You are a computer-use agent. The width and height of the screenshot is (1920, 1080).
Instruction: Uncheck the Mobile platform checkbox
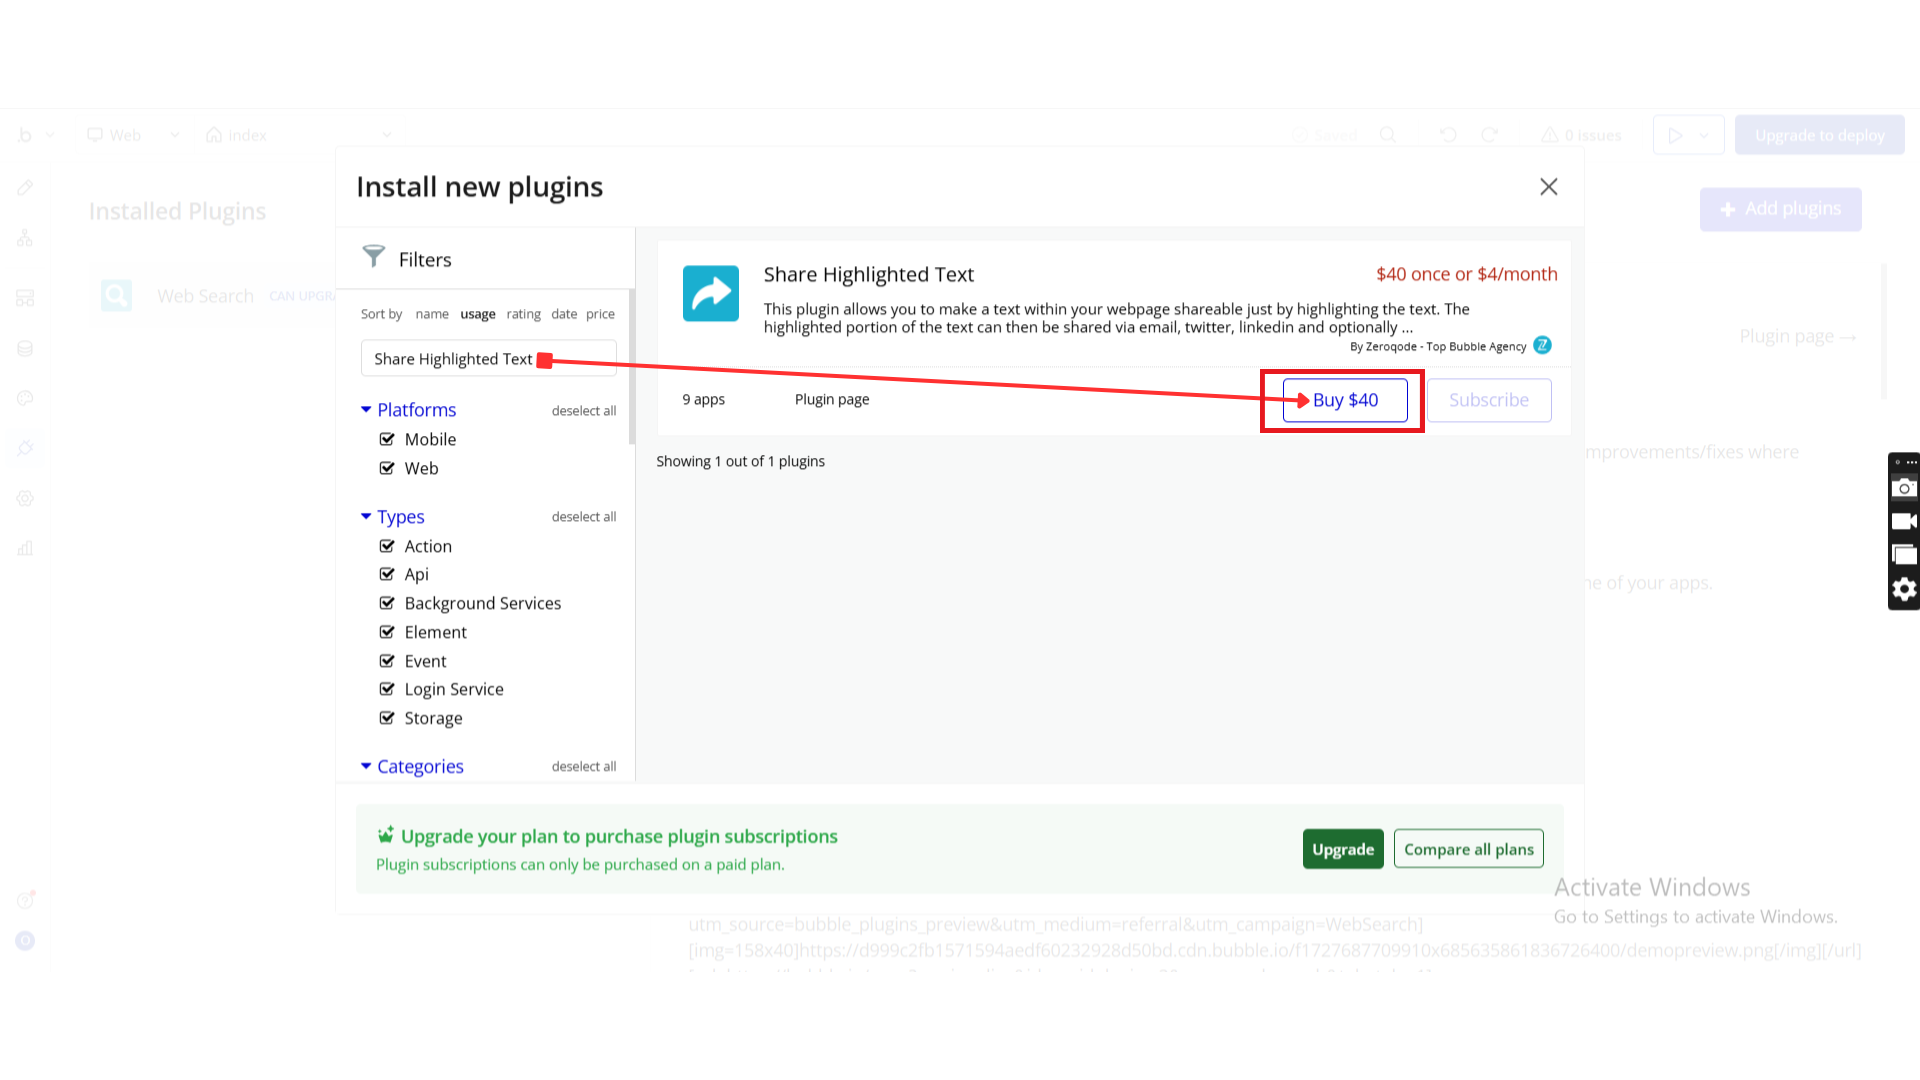pos(387,439)
